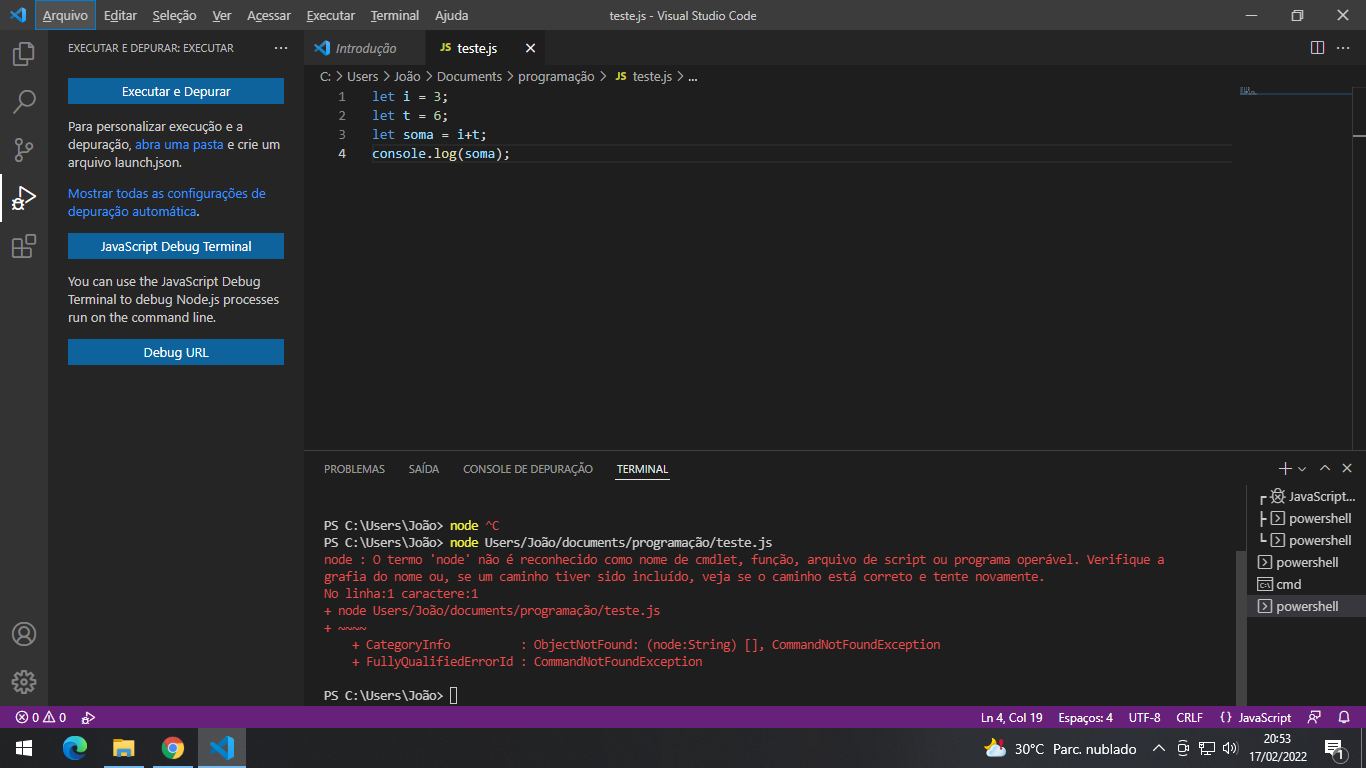1366x768 pixels.
Task: Click Ln 4, Col 19 in status bar
Action: 1011,717
